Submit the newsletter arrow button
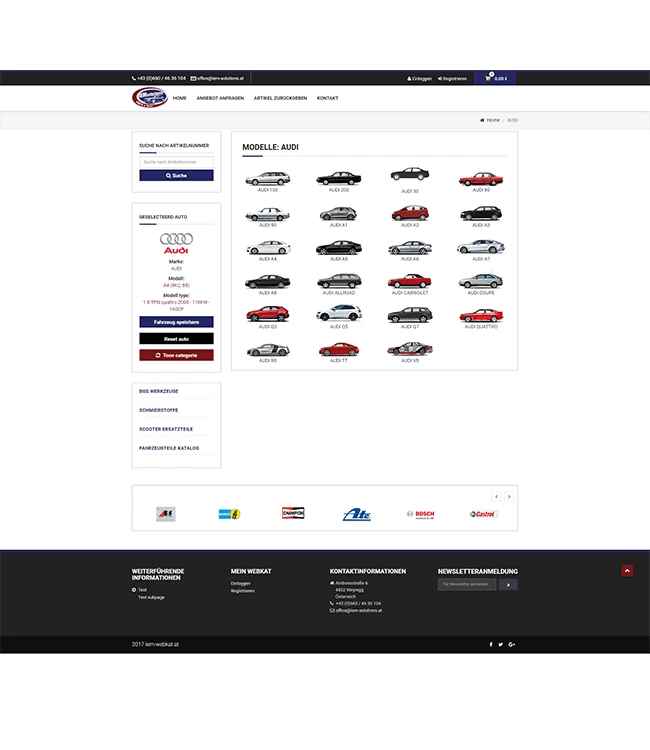 click(x=508, y=585)
